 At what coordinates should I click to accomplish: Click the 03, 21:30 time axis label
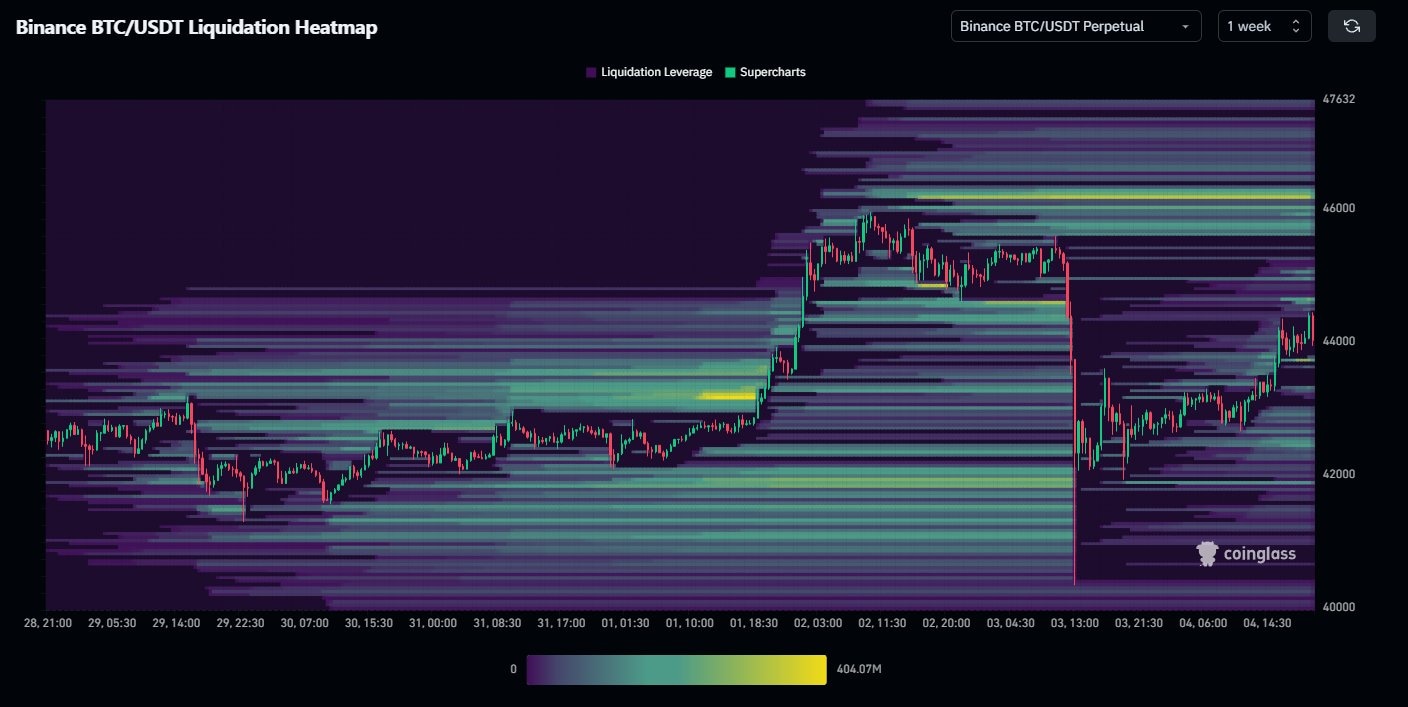1139,623
